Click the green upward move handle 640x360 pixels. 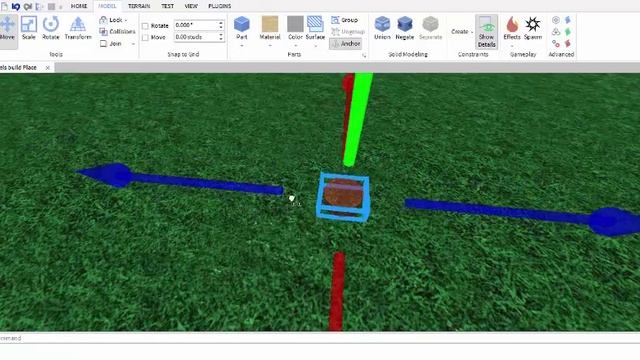(x=358, y=119)
